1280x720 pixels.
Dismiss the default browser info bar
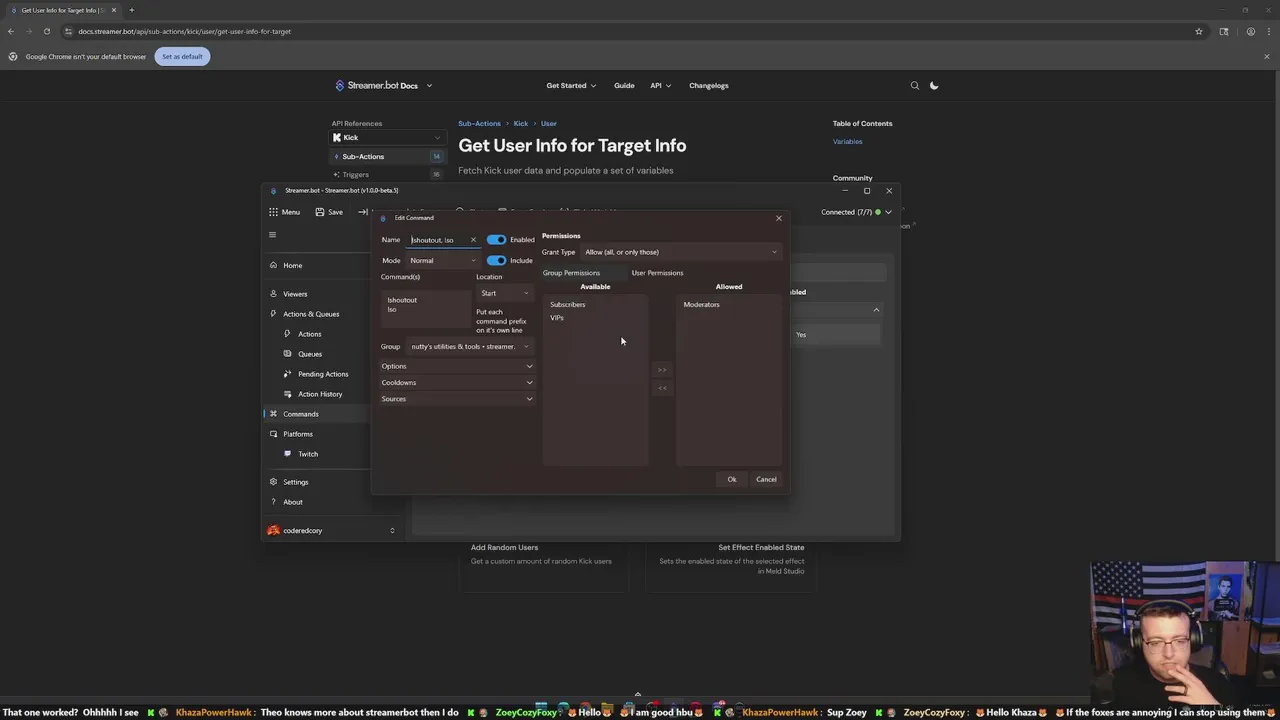tap(1266, 56)
